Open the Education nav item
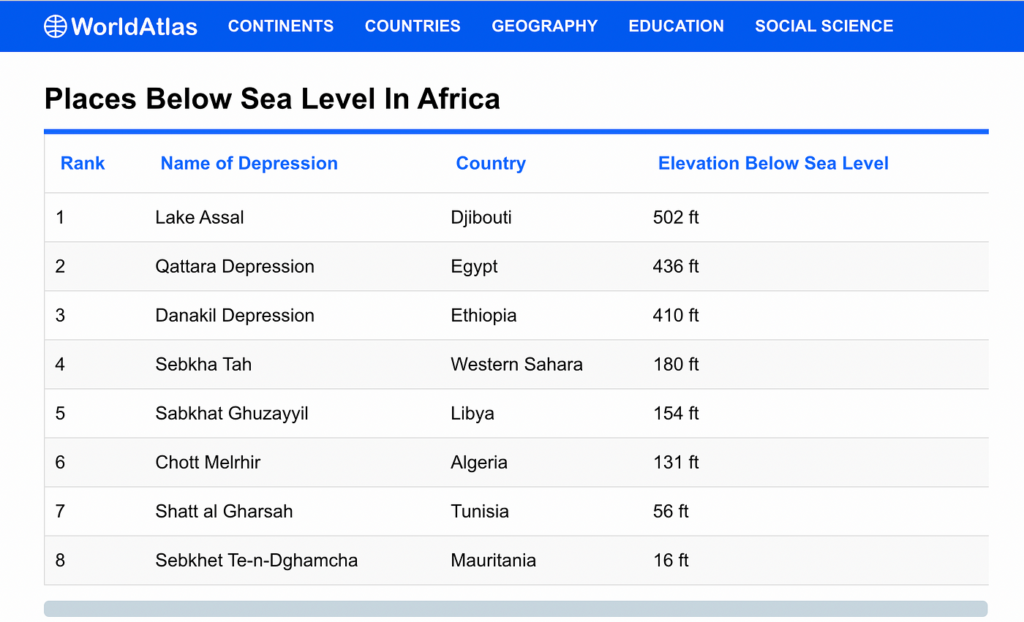 [676, 26]
